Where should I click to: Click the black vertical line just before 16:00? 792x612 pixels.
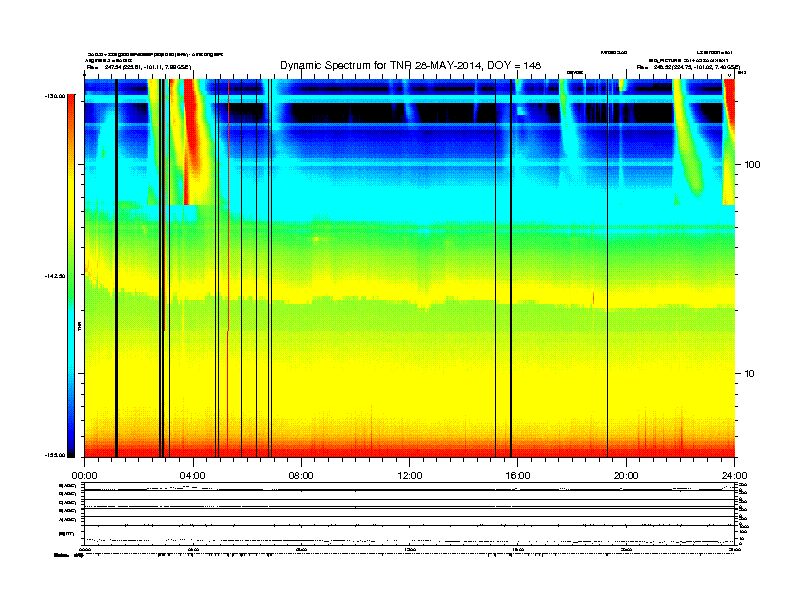point(511,268)
